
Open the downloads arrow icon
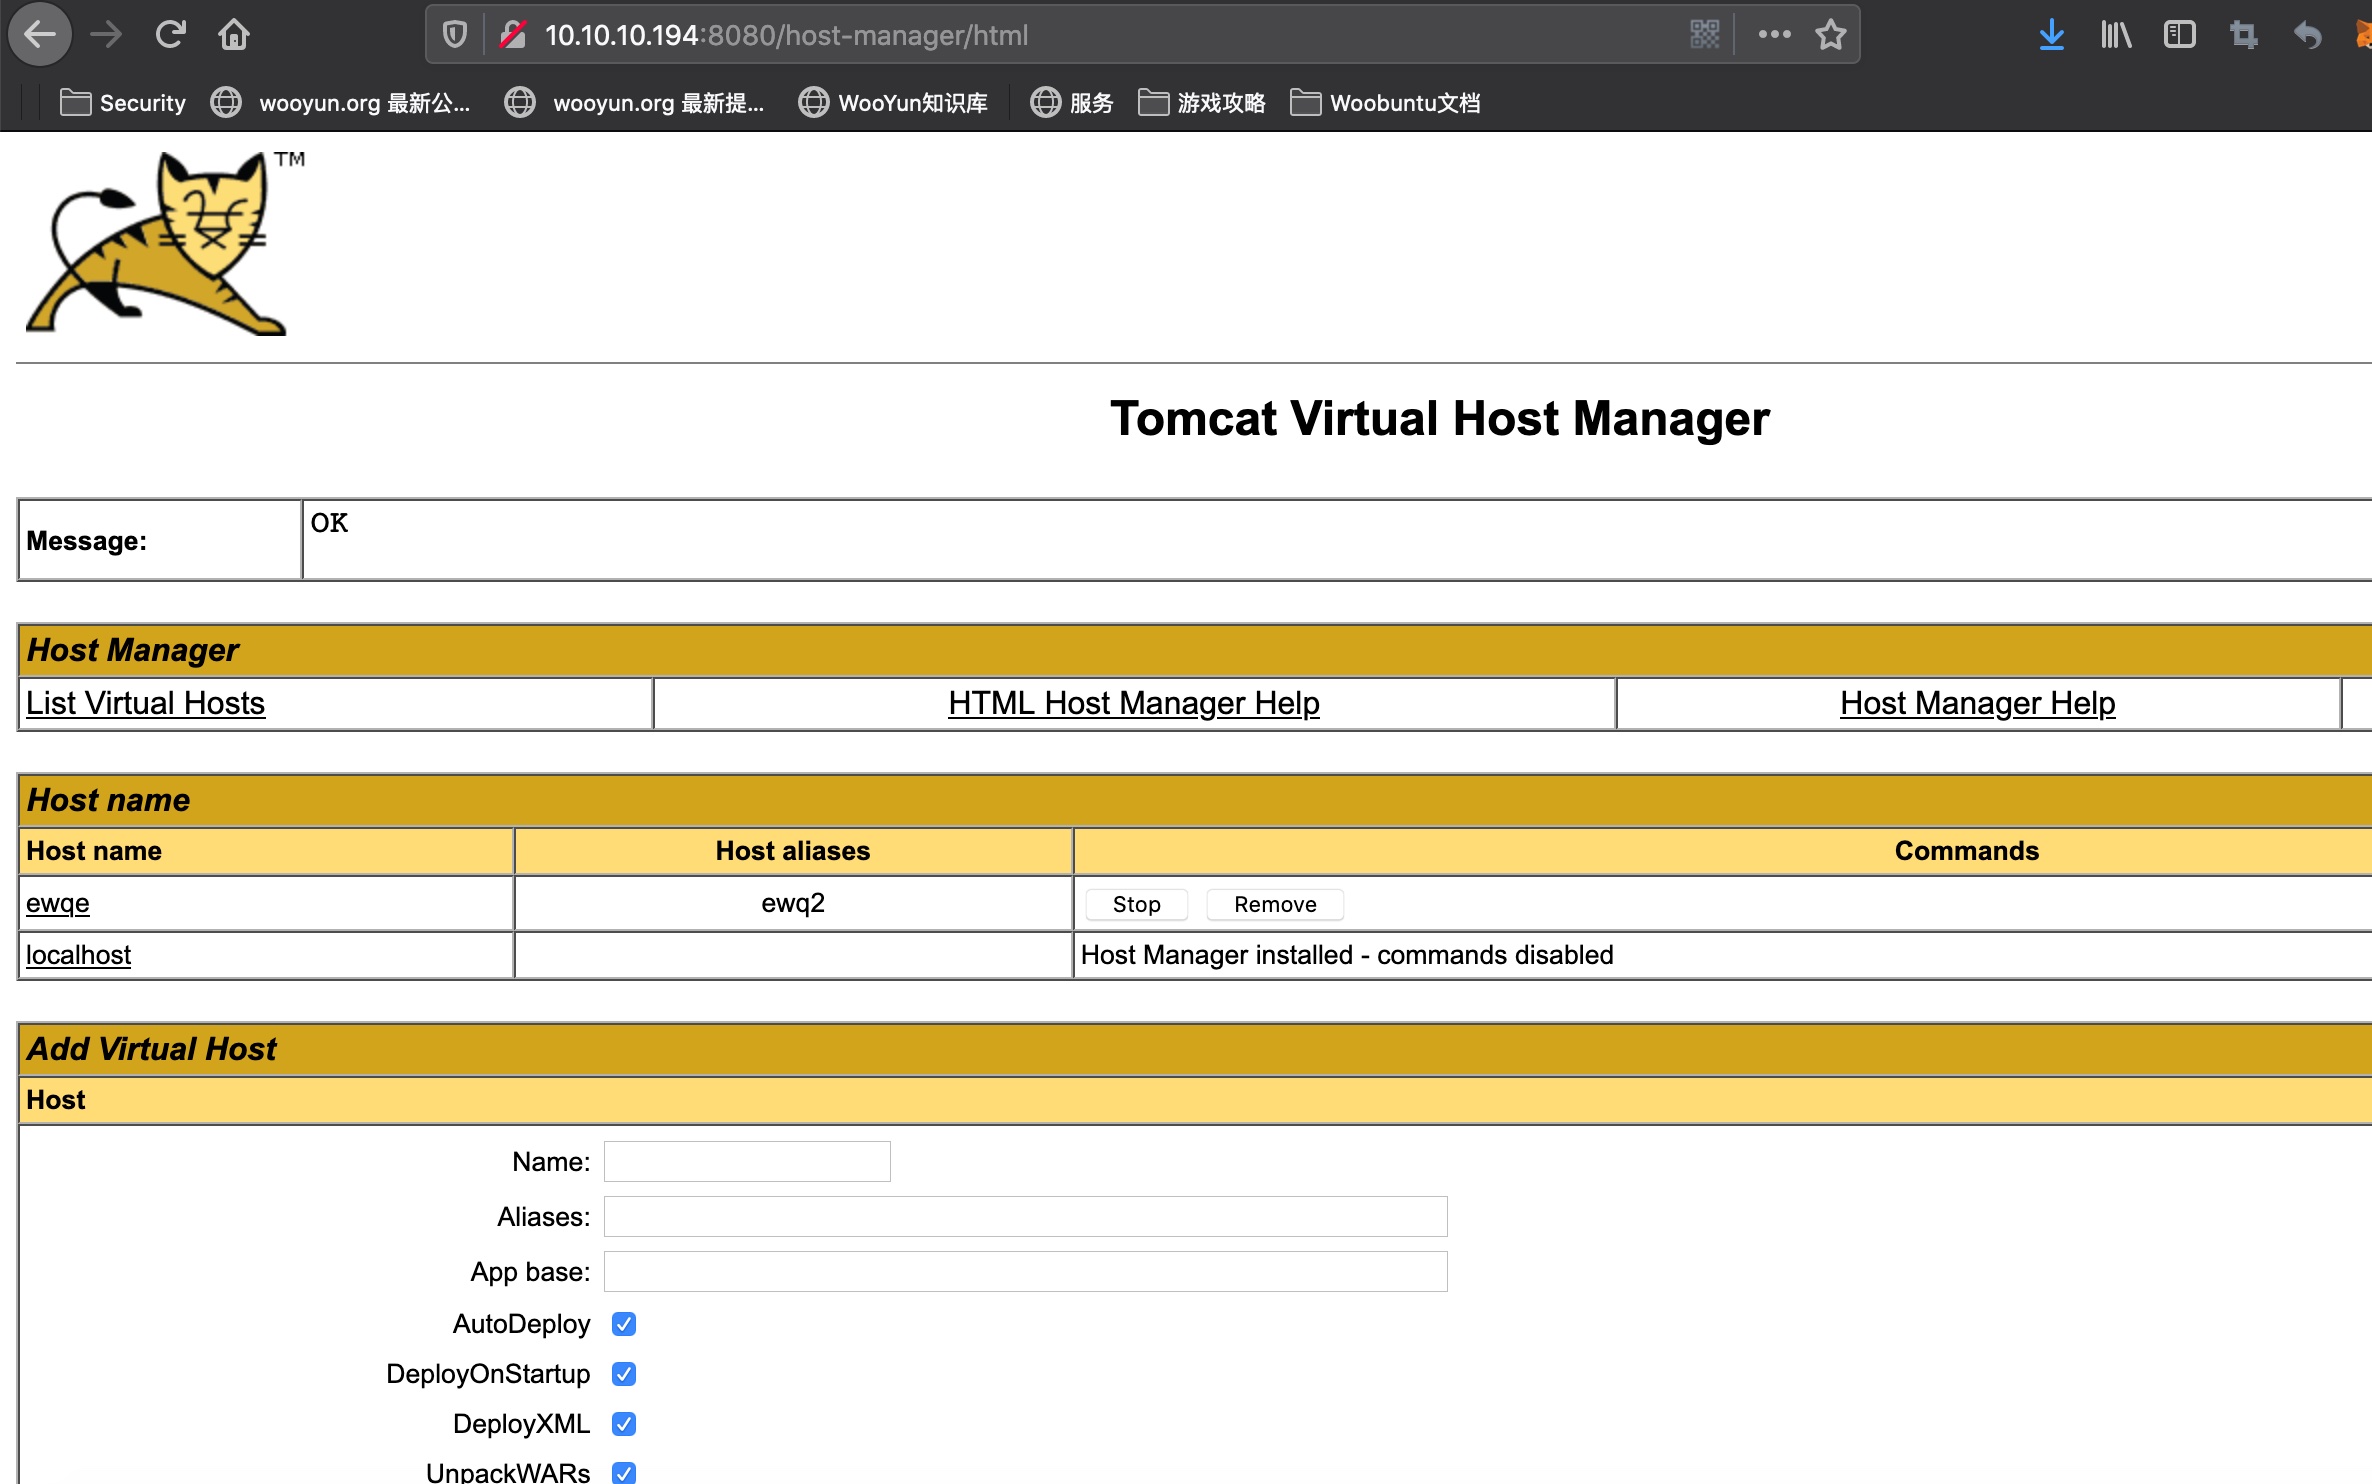coord(2051,35)
